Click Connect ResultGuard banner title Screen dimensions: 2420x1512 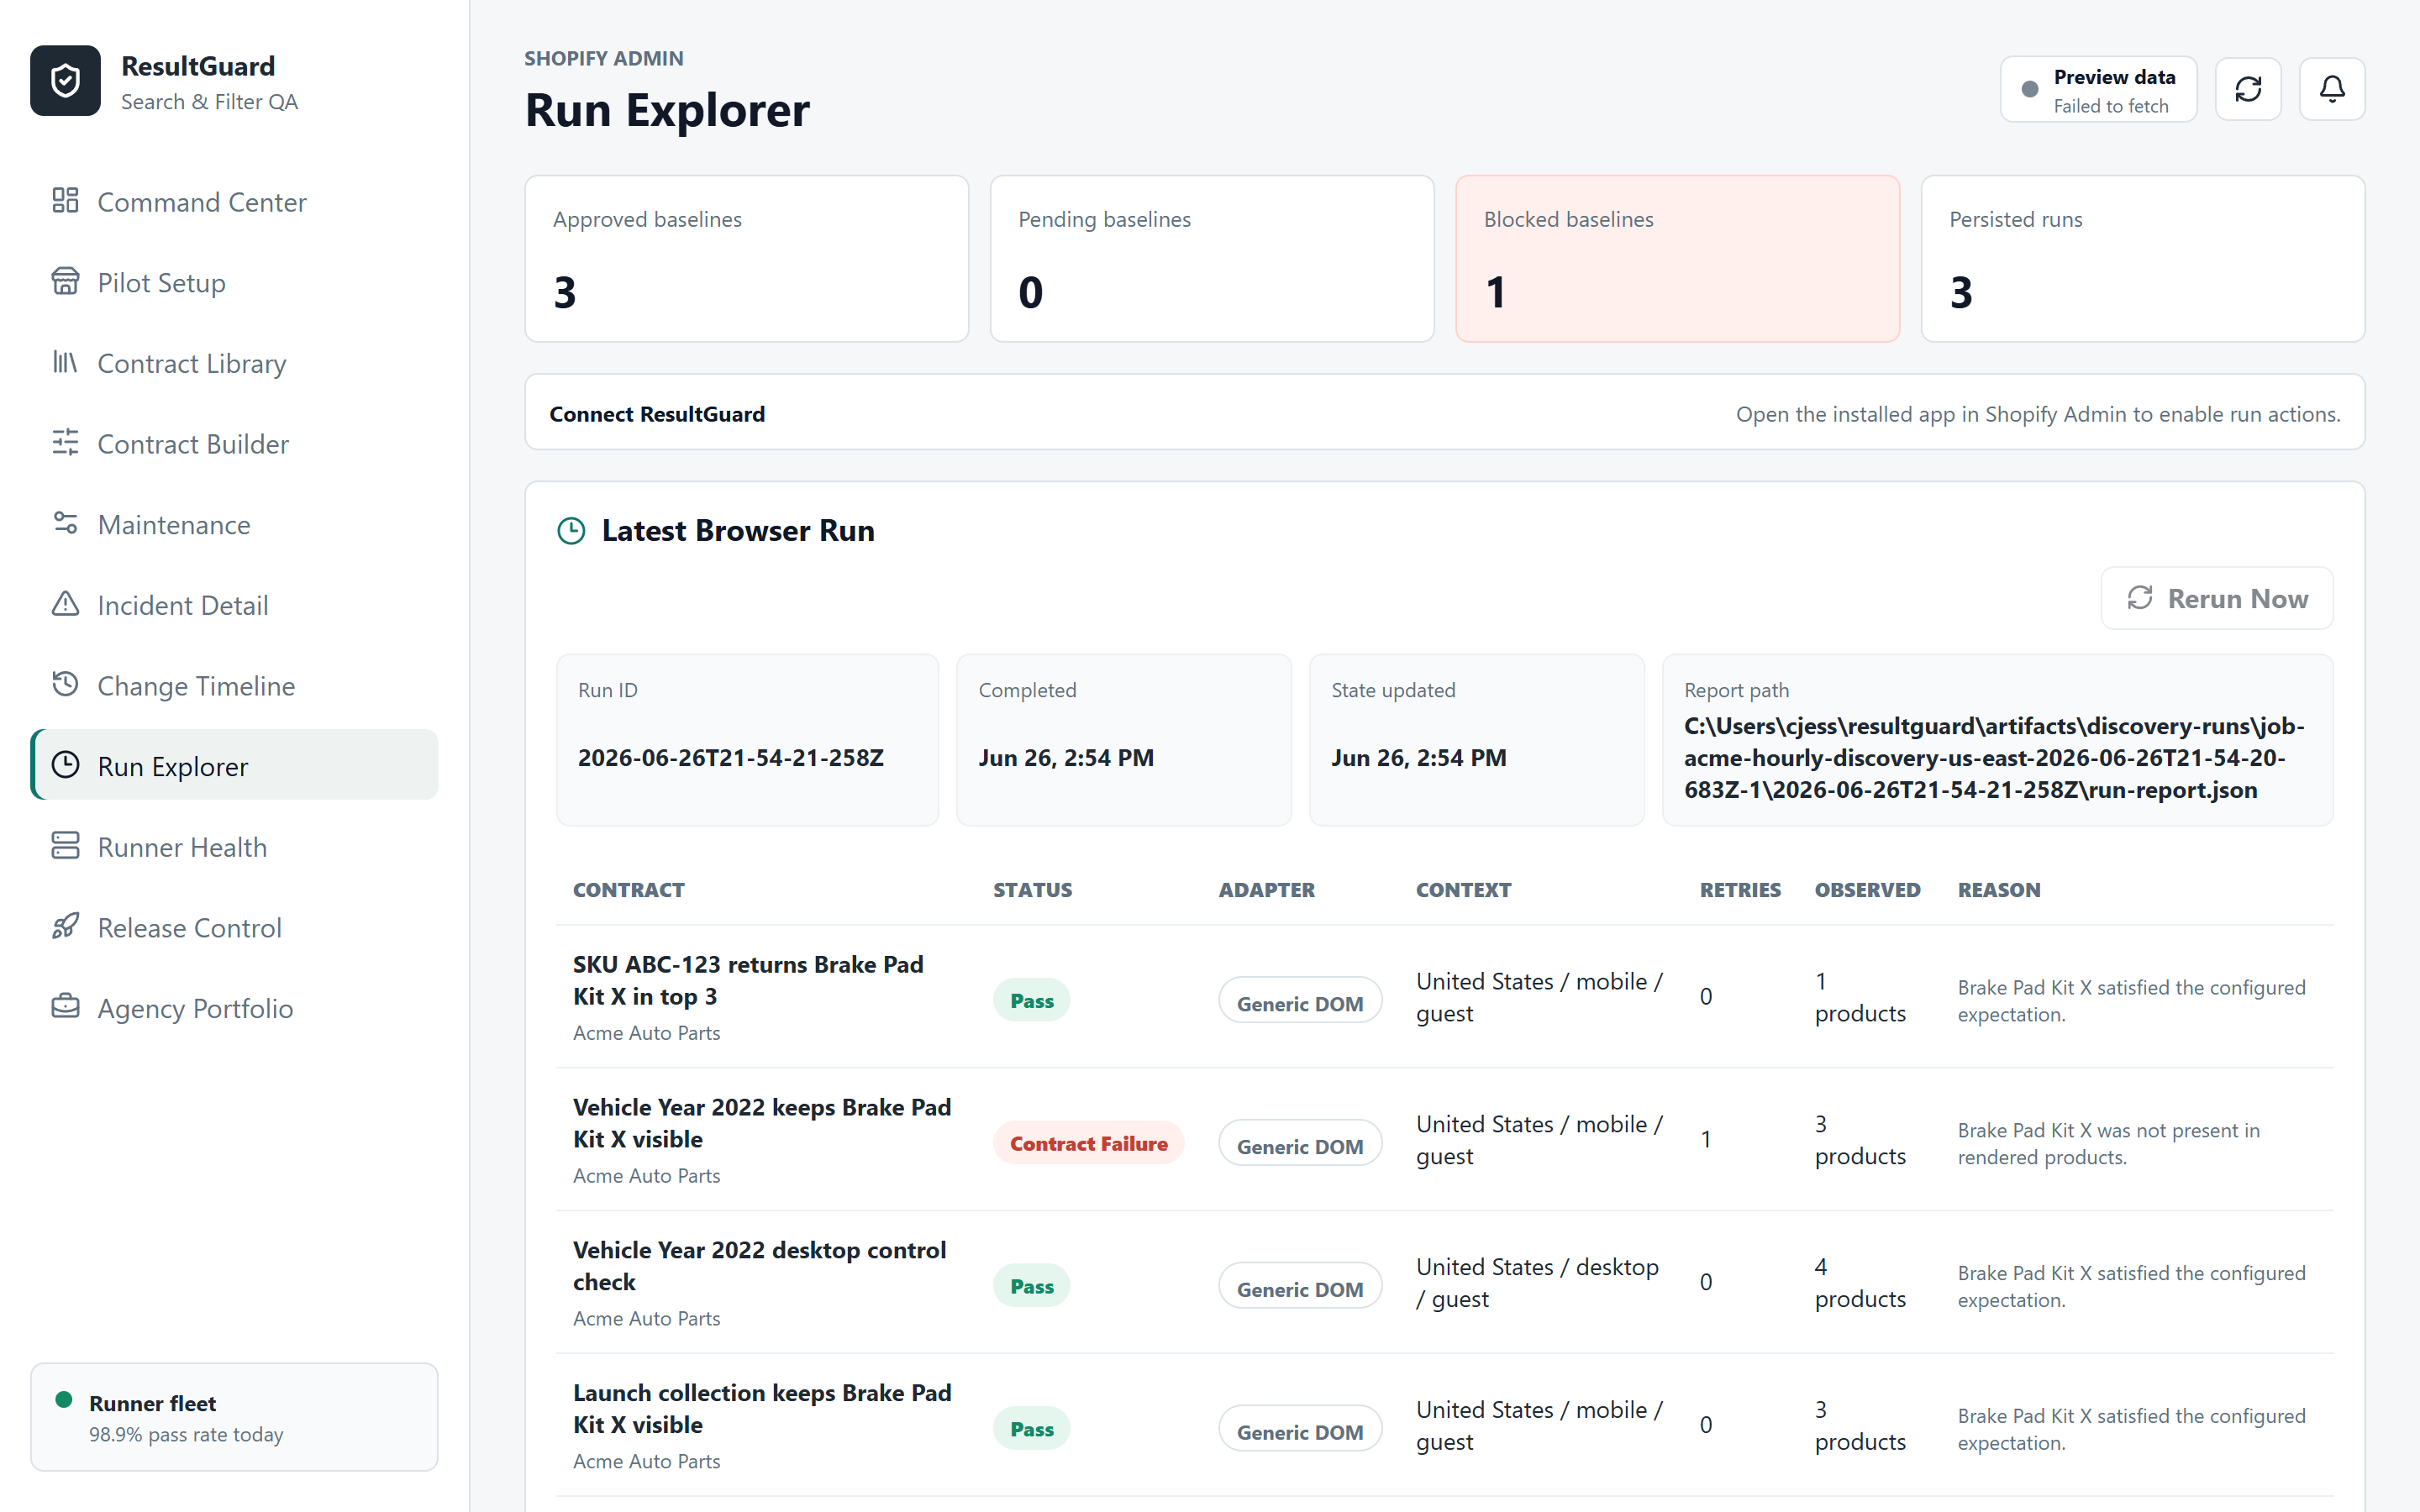point(657,413)
